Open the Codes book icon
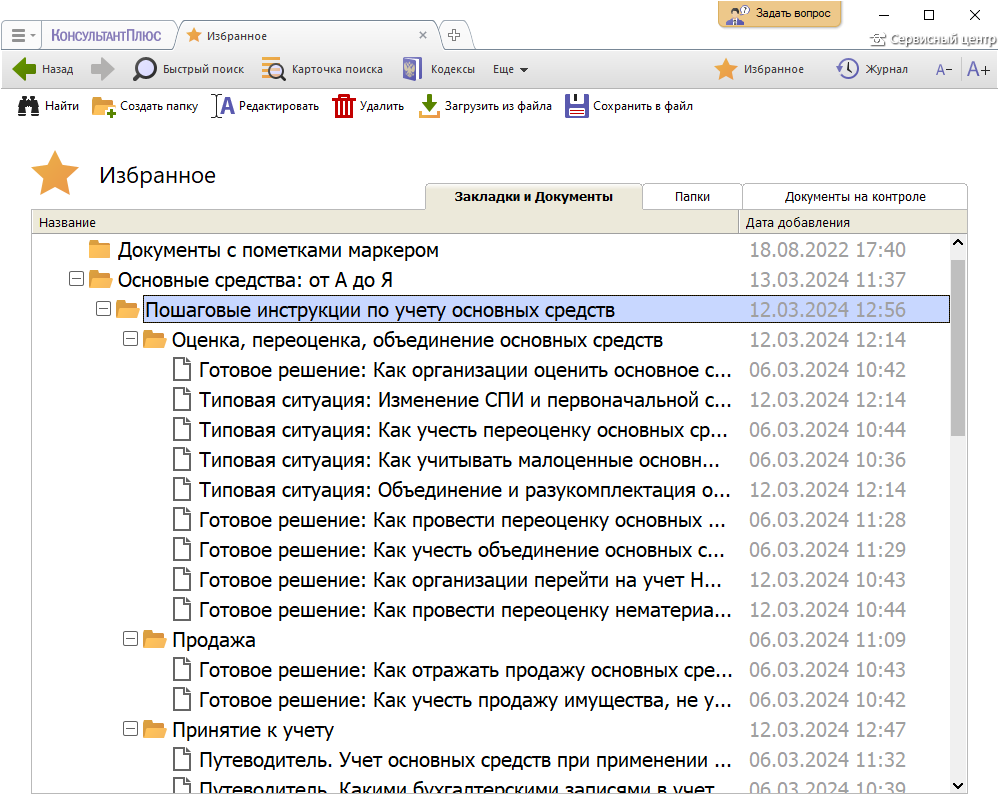This screenshot has width=1000, height=800. pyautogui.click(x=412, y=69)
